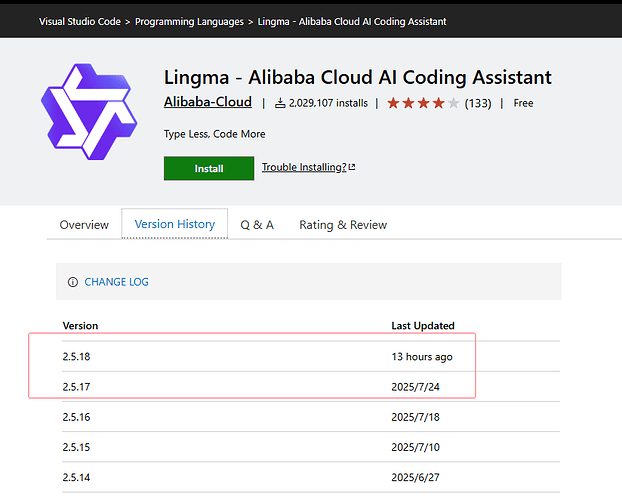Image resolution: width=622 pixels, height=500 pixels.
Task: Open the Trouble Installing? link
Action: (304, 167)
